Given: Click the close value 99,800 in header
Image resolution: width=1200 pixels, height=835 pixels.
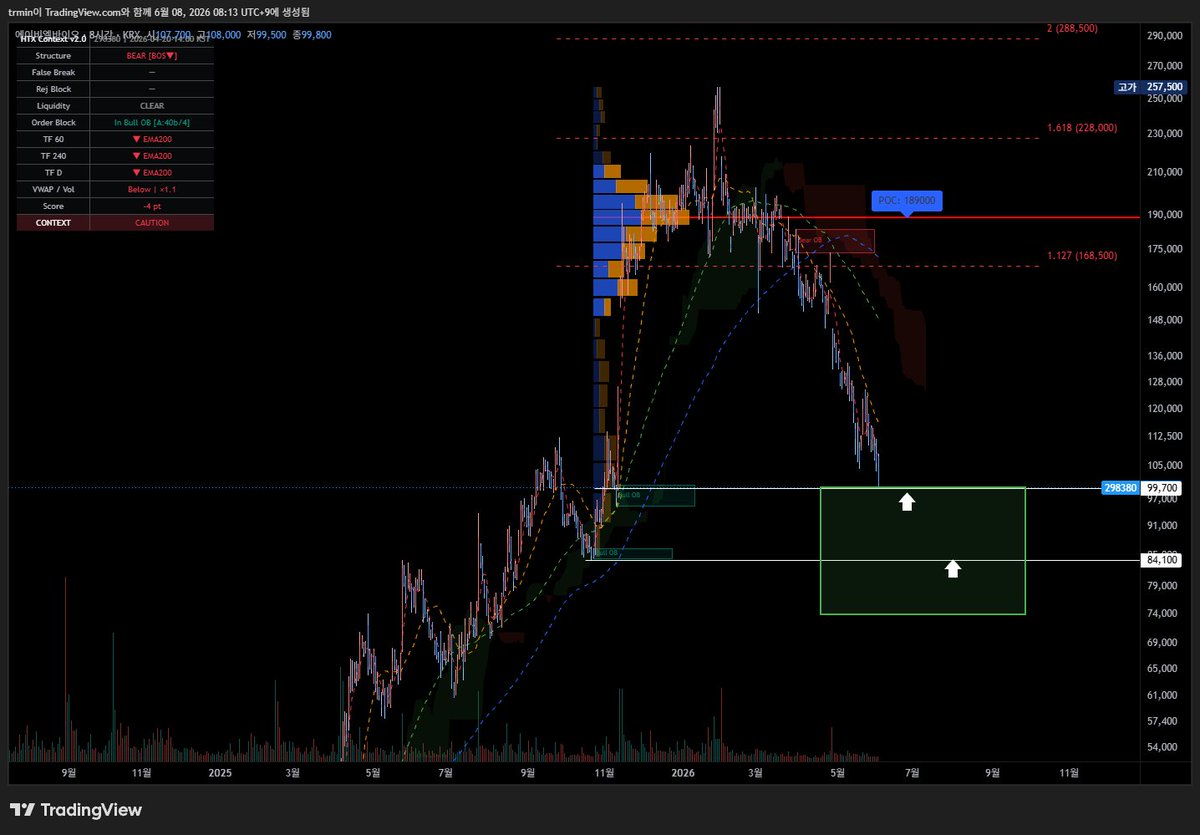Looking at the screenshot, I should 314,35.
